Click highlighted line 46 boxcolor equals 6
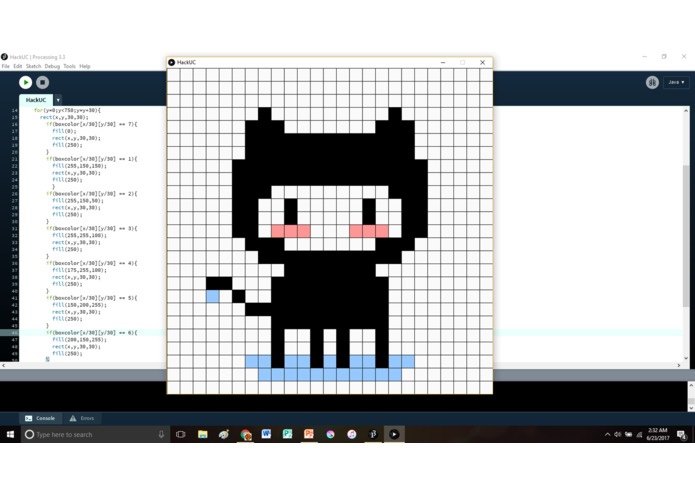 pos(92,333)
